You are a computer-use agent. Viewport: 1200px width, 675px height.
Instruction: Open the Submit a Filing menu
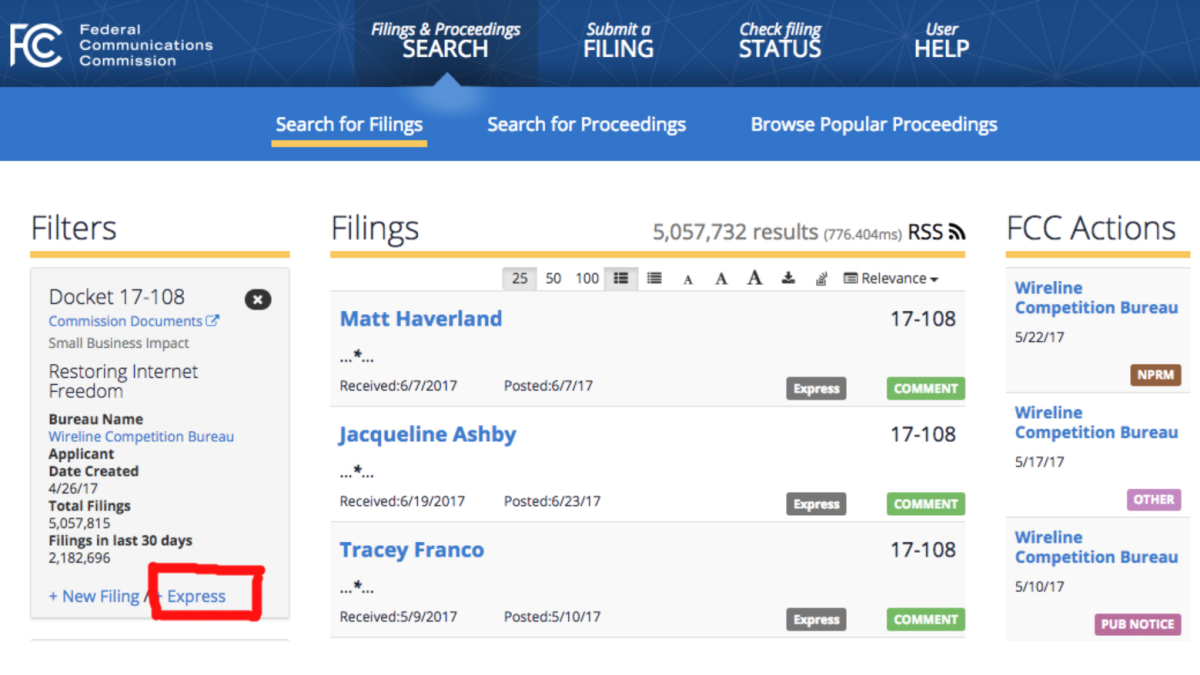[x=618, y=40]
